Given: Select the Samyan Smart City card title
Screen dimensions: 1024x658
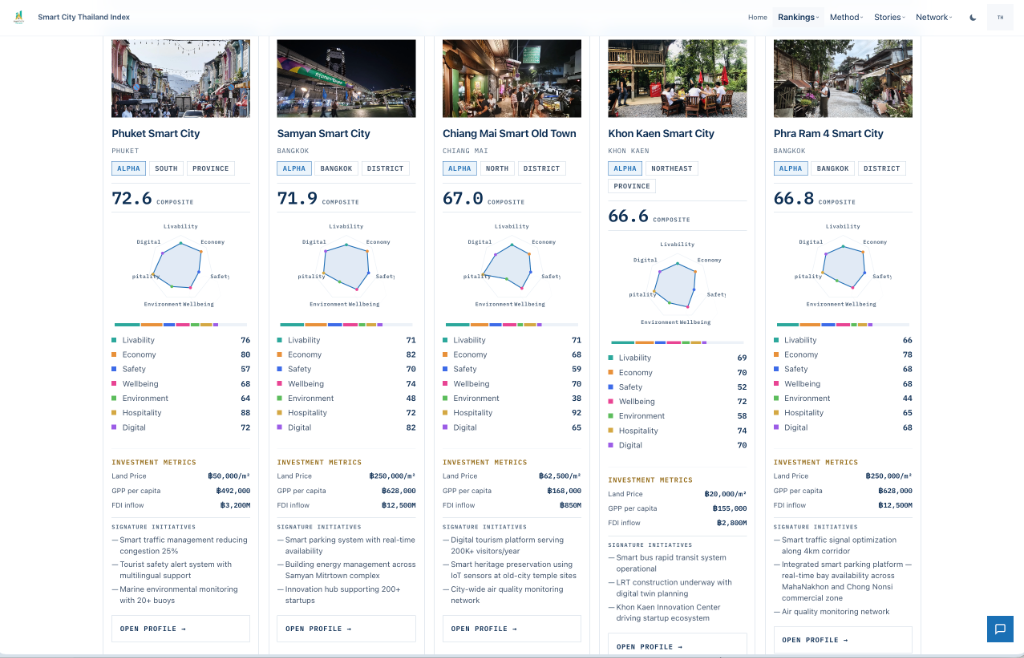Looking at the screenshot, I should pyautogui.click(x=323, y=133).
